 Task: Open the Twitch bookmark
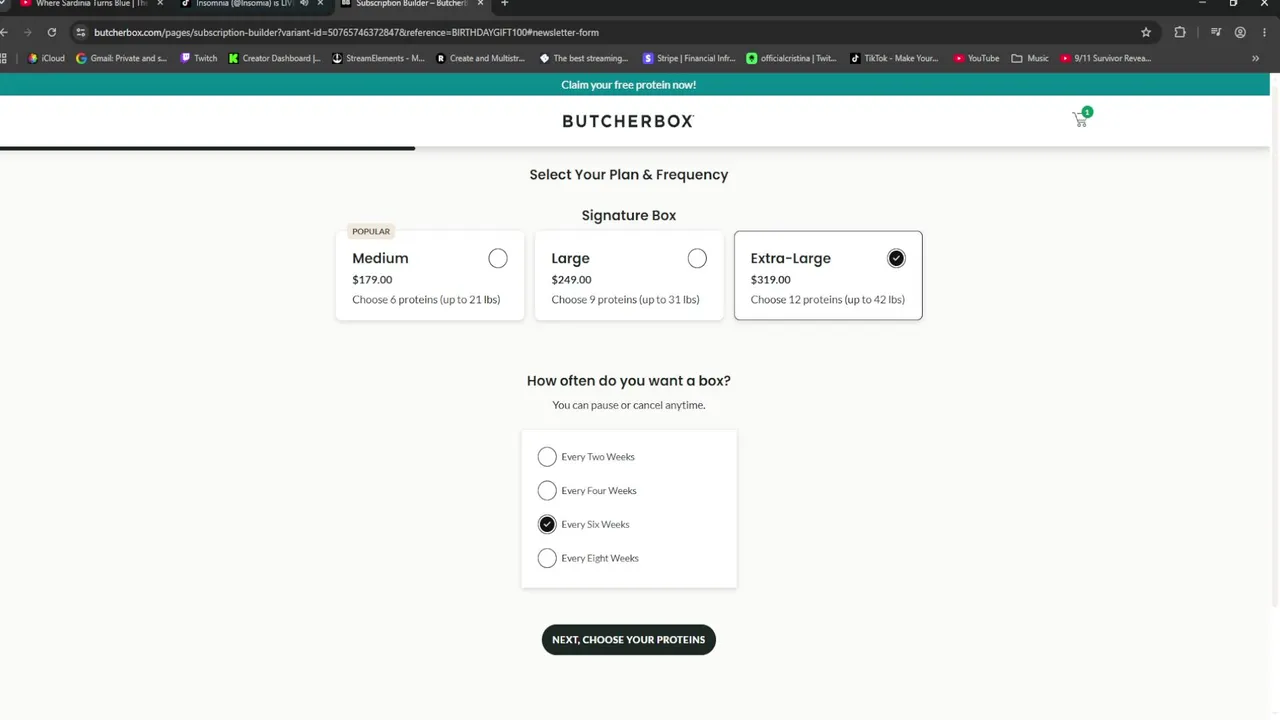tap(198, 58)
